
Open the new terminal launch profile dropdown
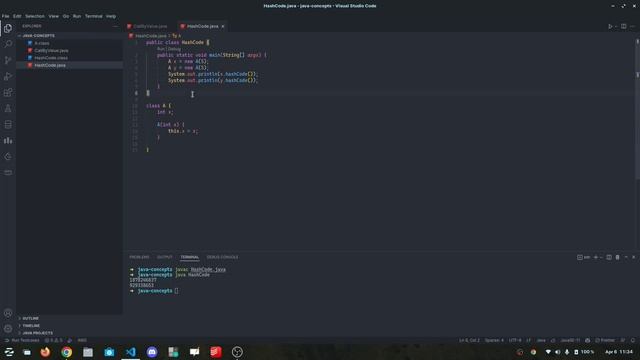point(601,257)
